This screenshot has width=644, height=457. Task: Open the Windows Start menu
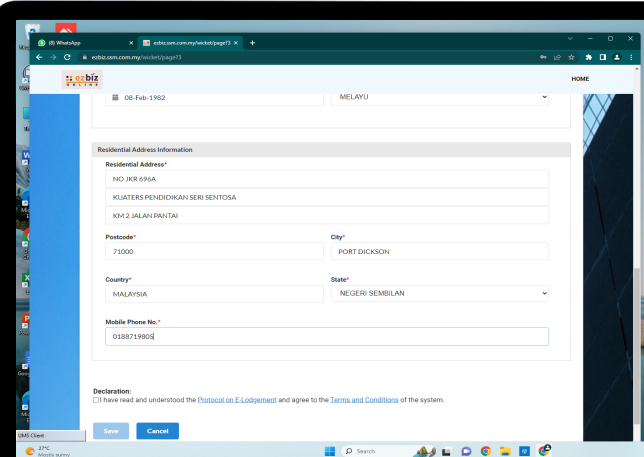(x=330, y=450)
